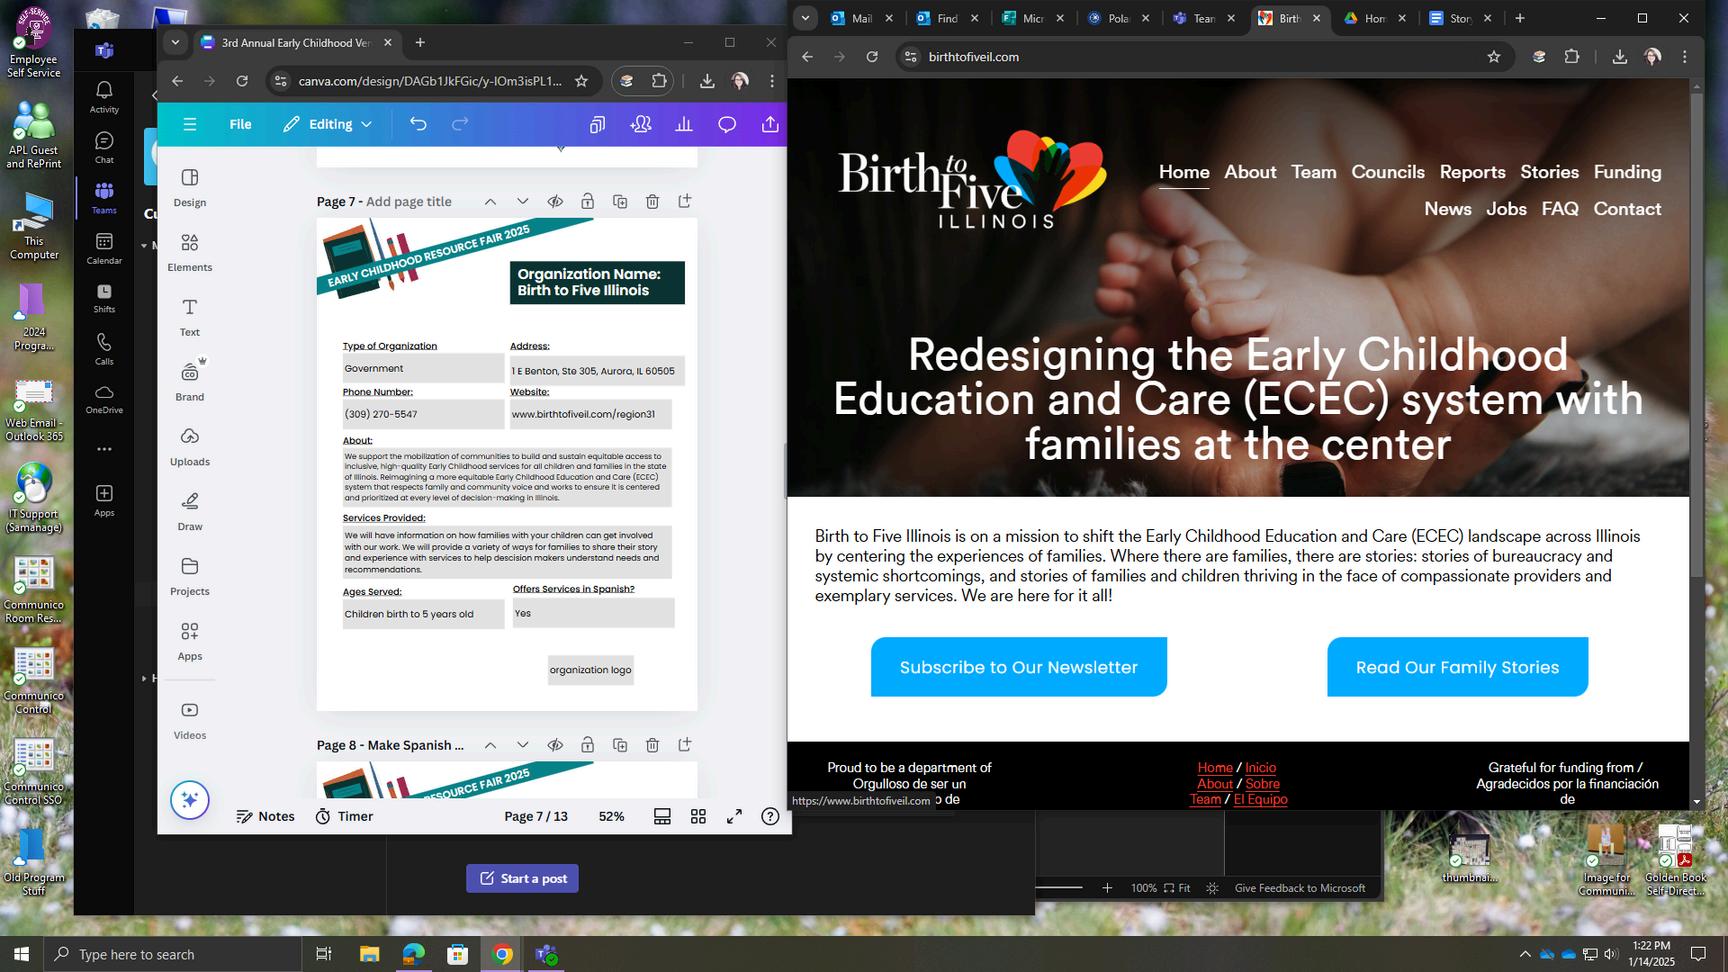Toggle Canva page thumbnails strip view
The height and width of the screenshot is (972, 1728).
click(662, 817)
